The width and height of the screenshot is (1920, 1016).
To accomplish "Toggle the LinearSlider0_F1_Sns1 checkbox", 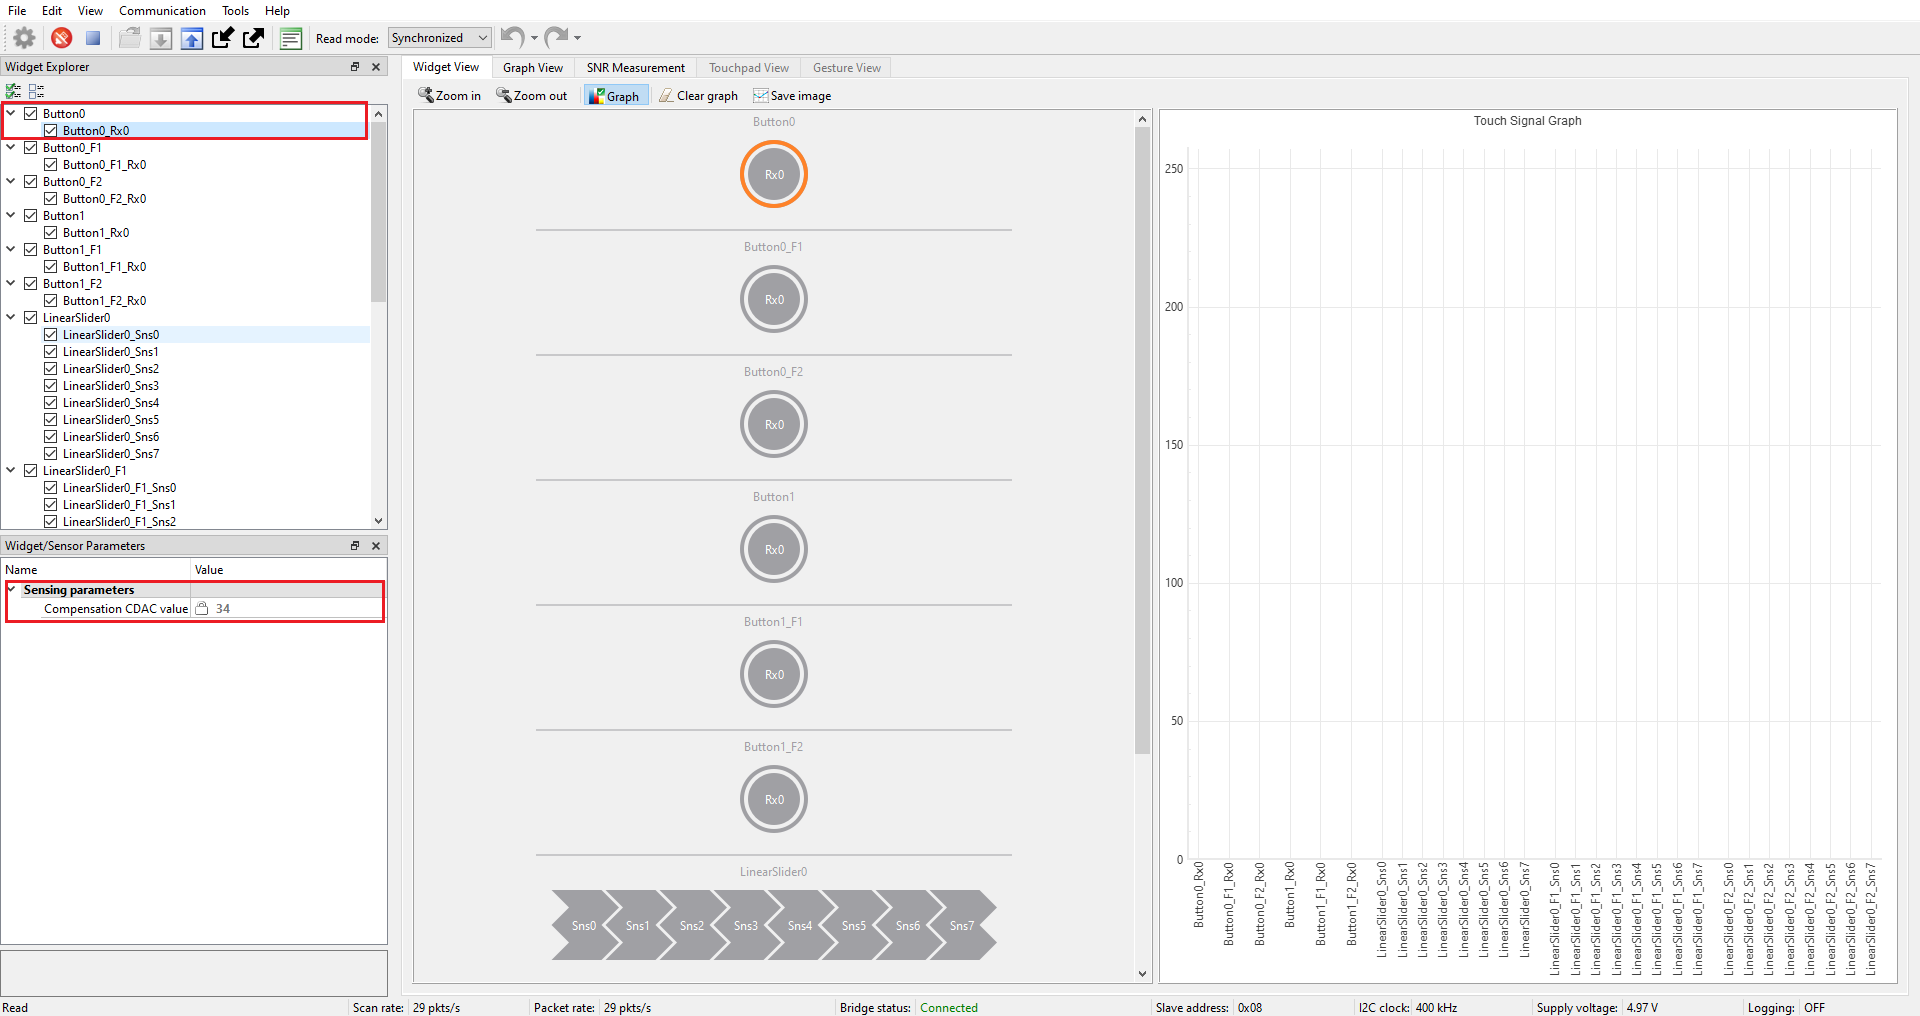I will tap(50, 505).
